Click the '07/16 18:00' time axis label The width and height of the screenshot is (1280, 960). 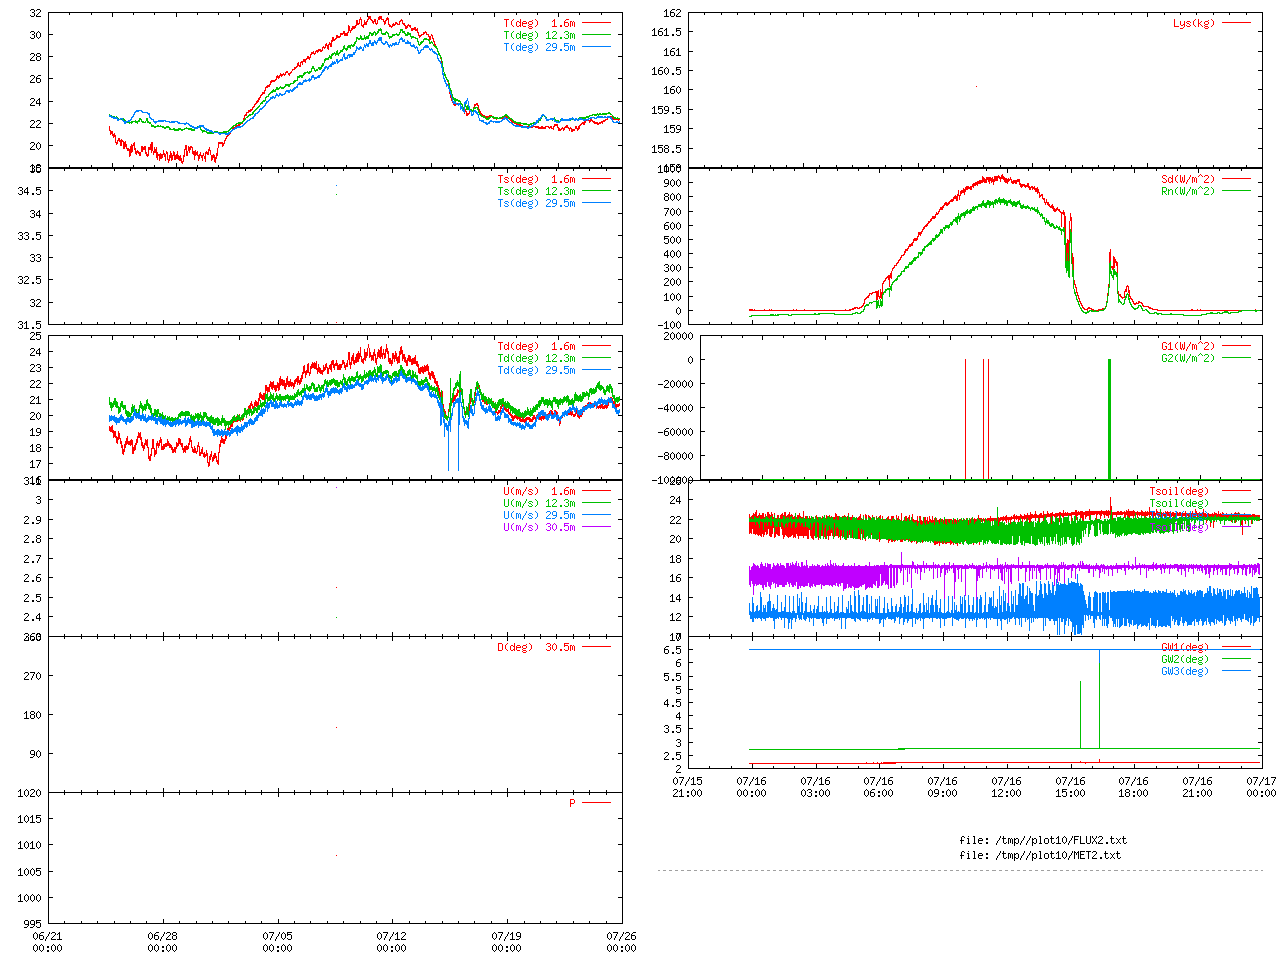(1134, 788)
